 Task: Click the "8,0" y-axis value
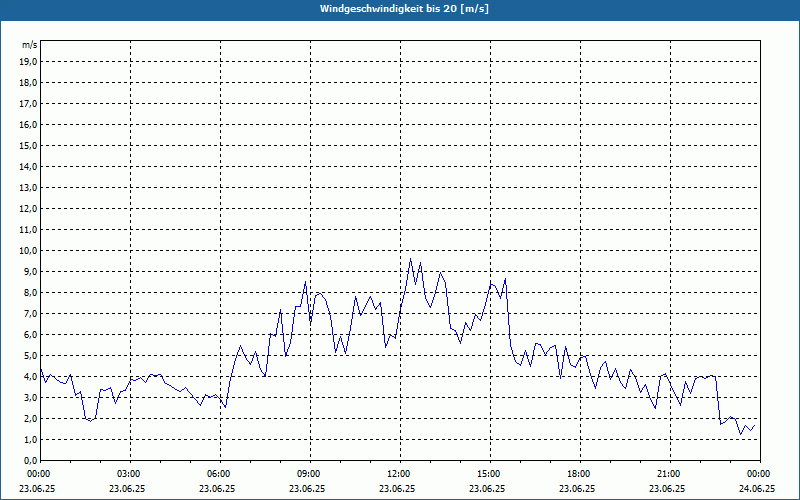pos(30,293)
